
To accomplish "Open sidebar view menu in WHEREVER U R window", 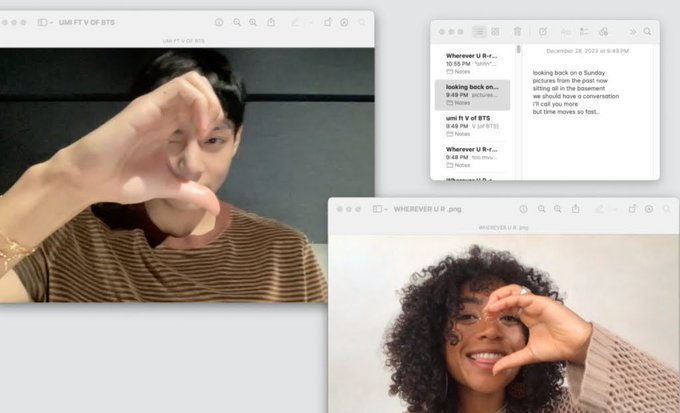I will point(380,209).
